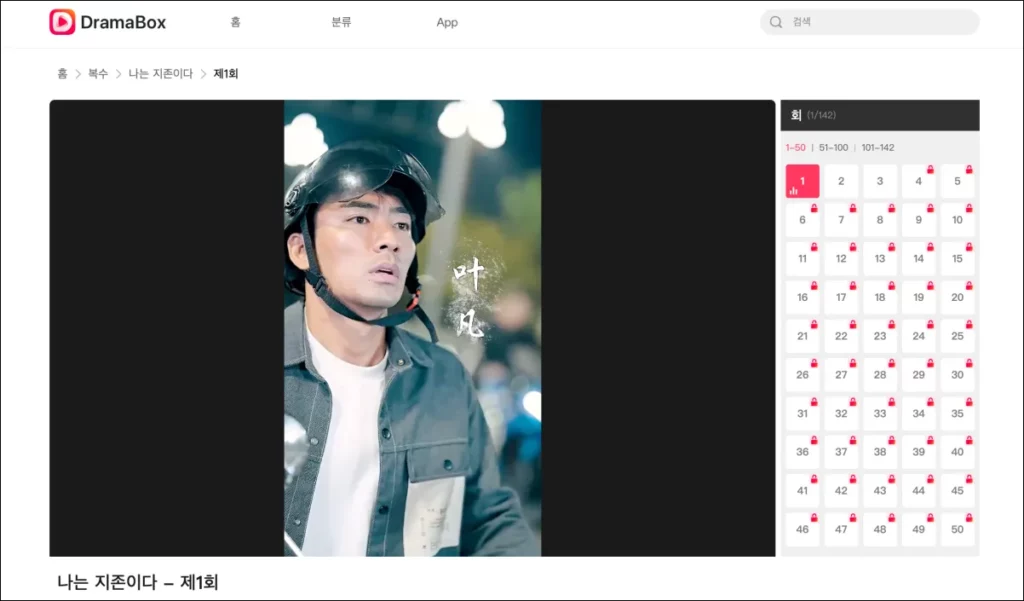The width and height of the screenshot is (1024, 601).
Task: Open locked episode 9
Action: tap(919, 220)
